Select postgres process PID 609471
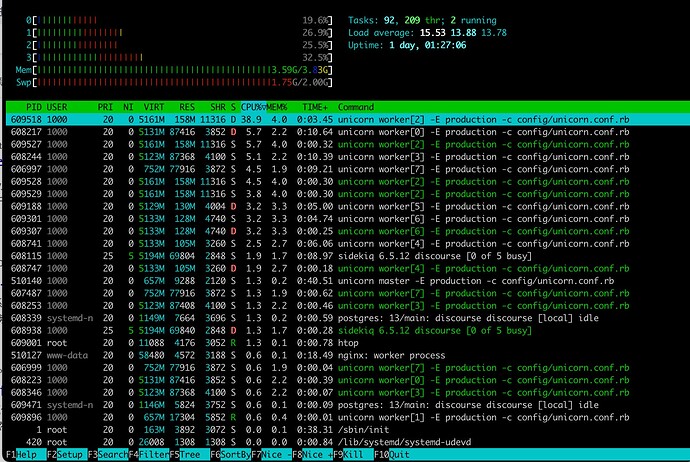Image resolution: width=690 pixels, height=462 pixels. [x=348, y=405]
